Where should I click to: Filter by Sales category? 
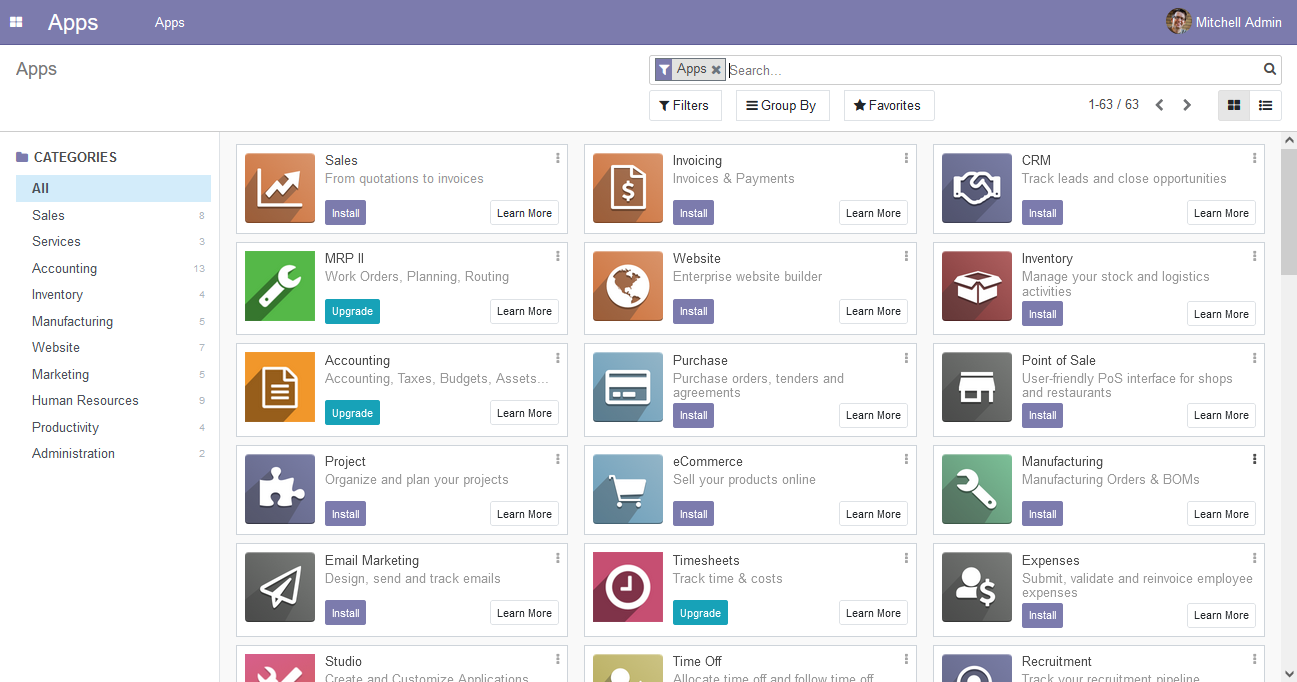113,215
